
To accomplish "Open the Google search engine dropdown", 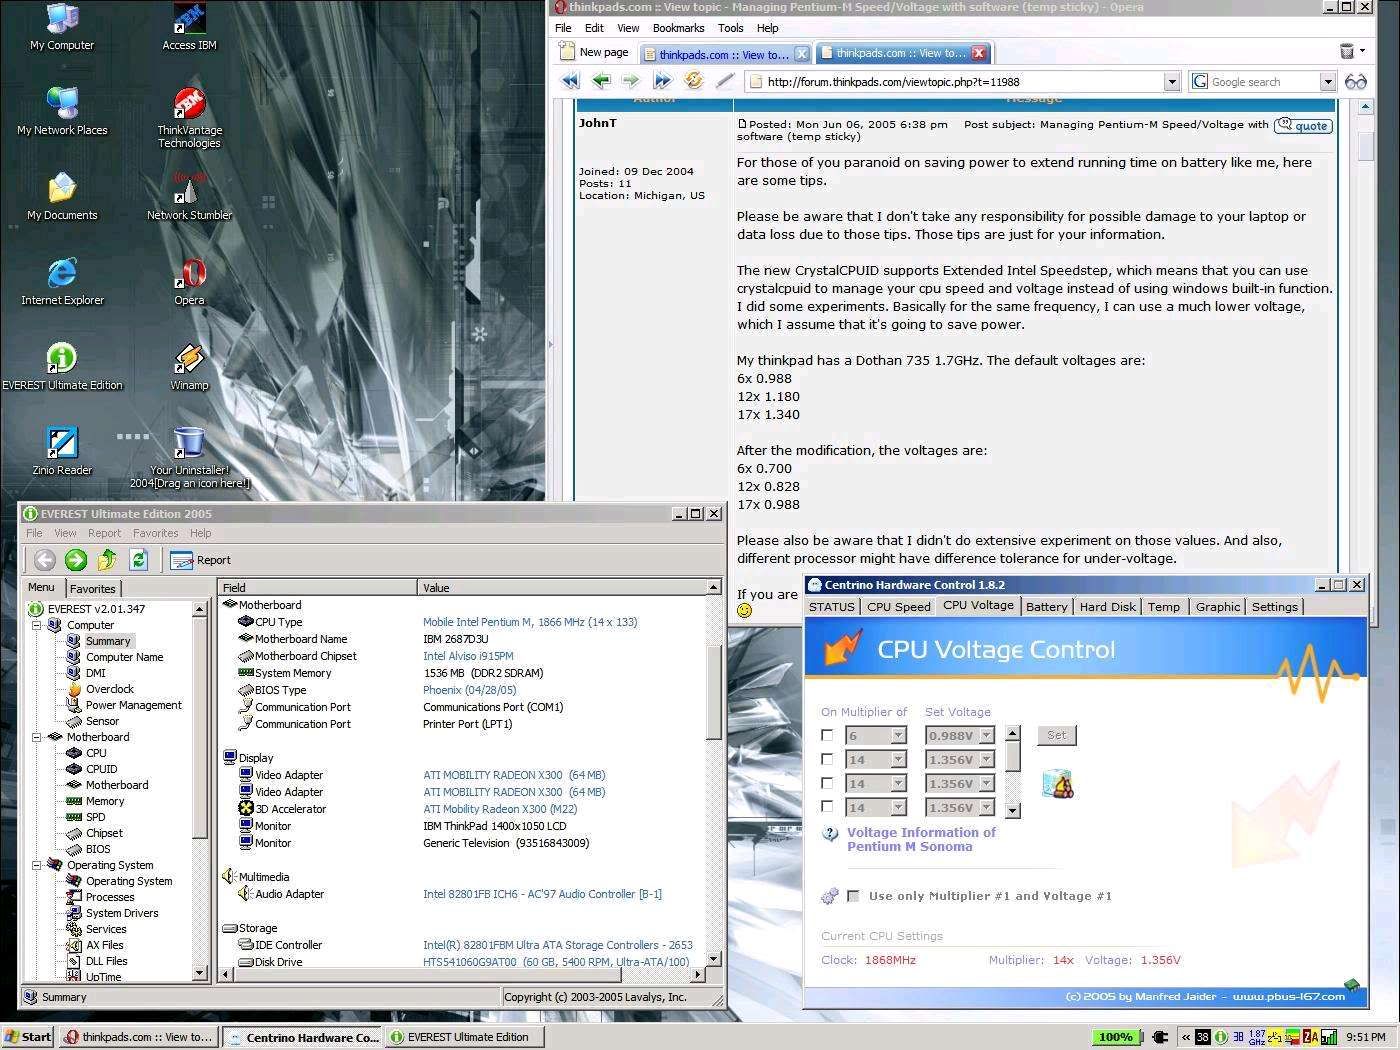I will click(1328, 82).
